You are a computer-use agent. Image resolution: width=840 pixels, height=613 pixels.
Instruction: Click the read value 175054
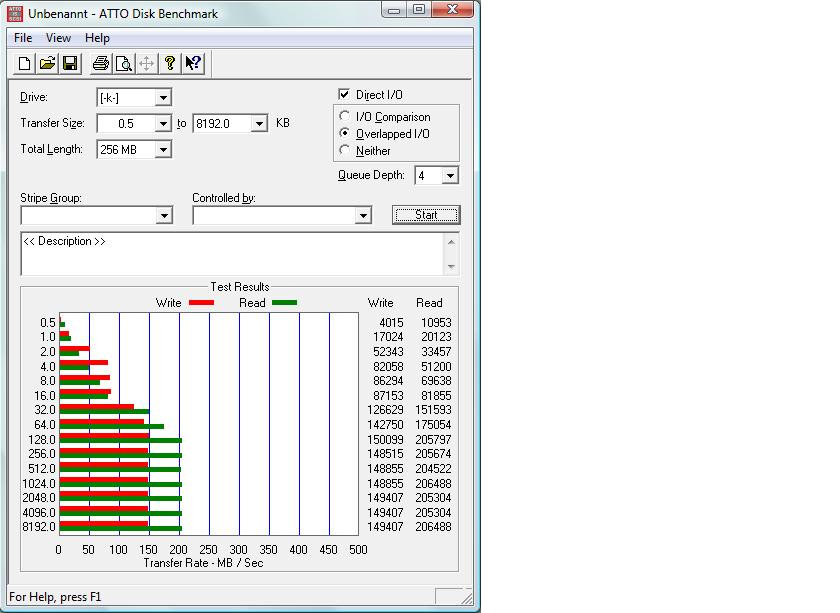(433, 425)
